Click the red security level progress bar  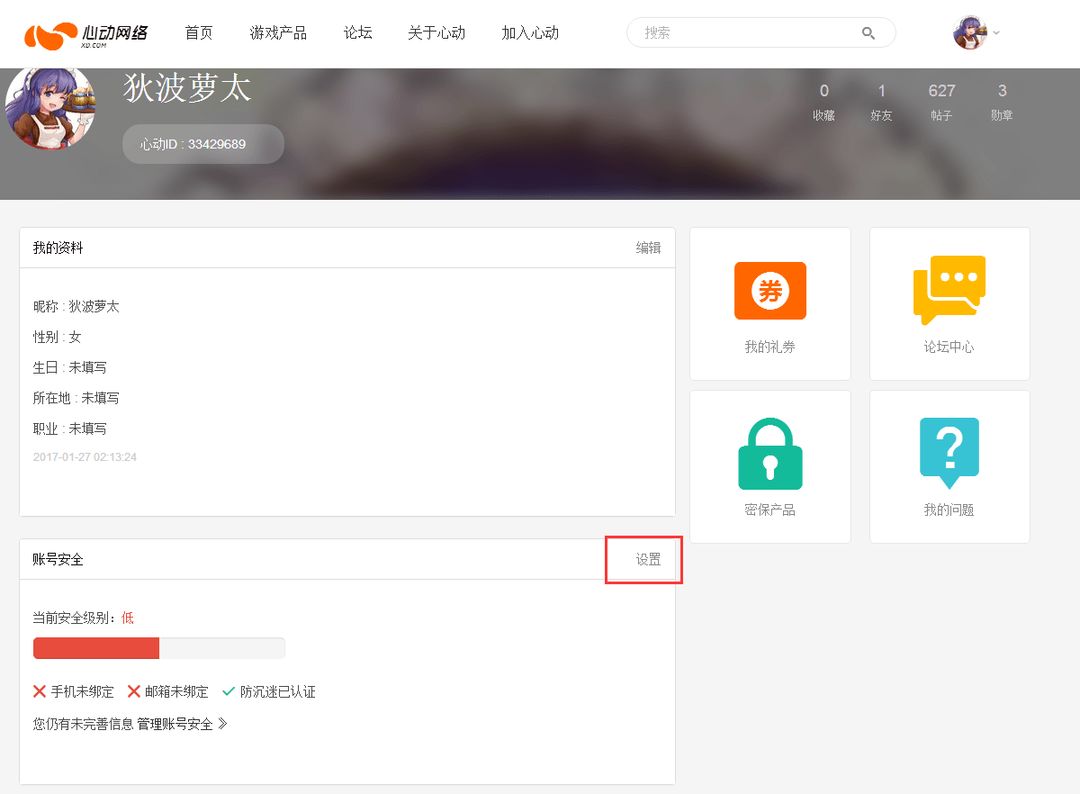pyautogui.click(x=159, y=648)
